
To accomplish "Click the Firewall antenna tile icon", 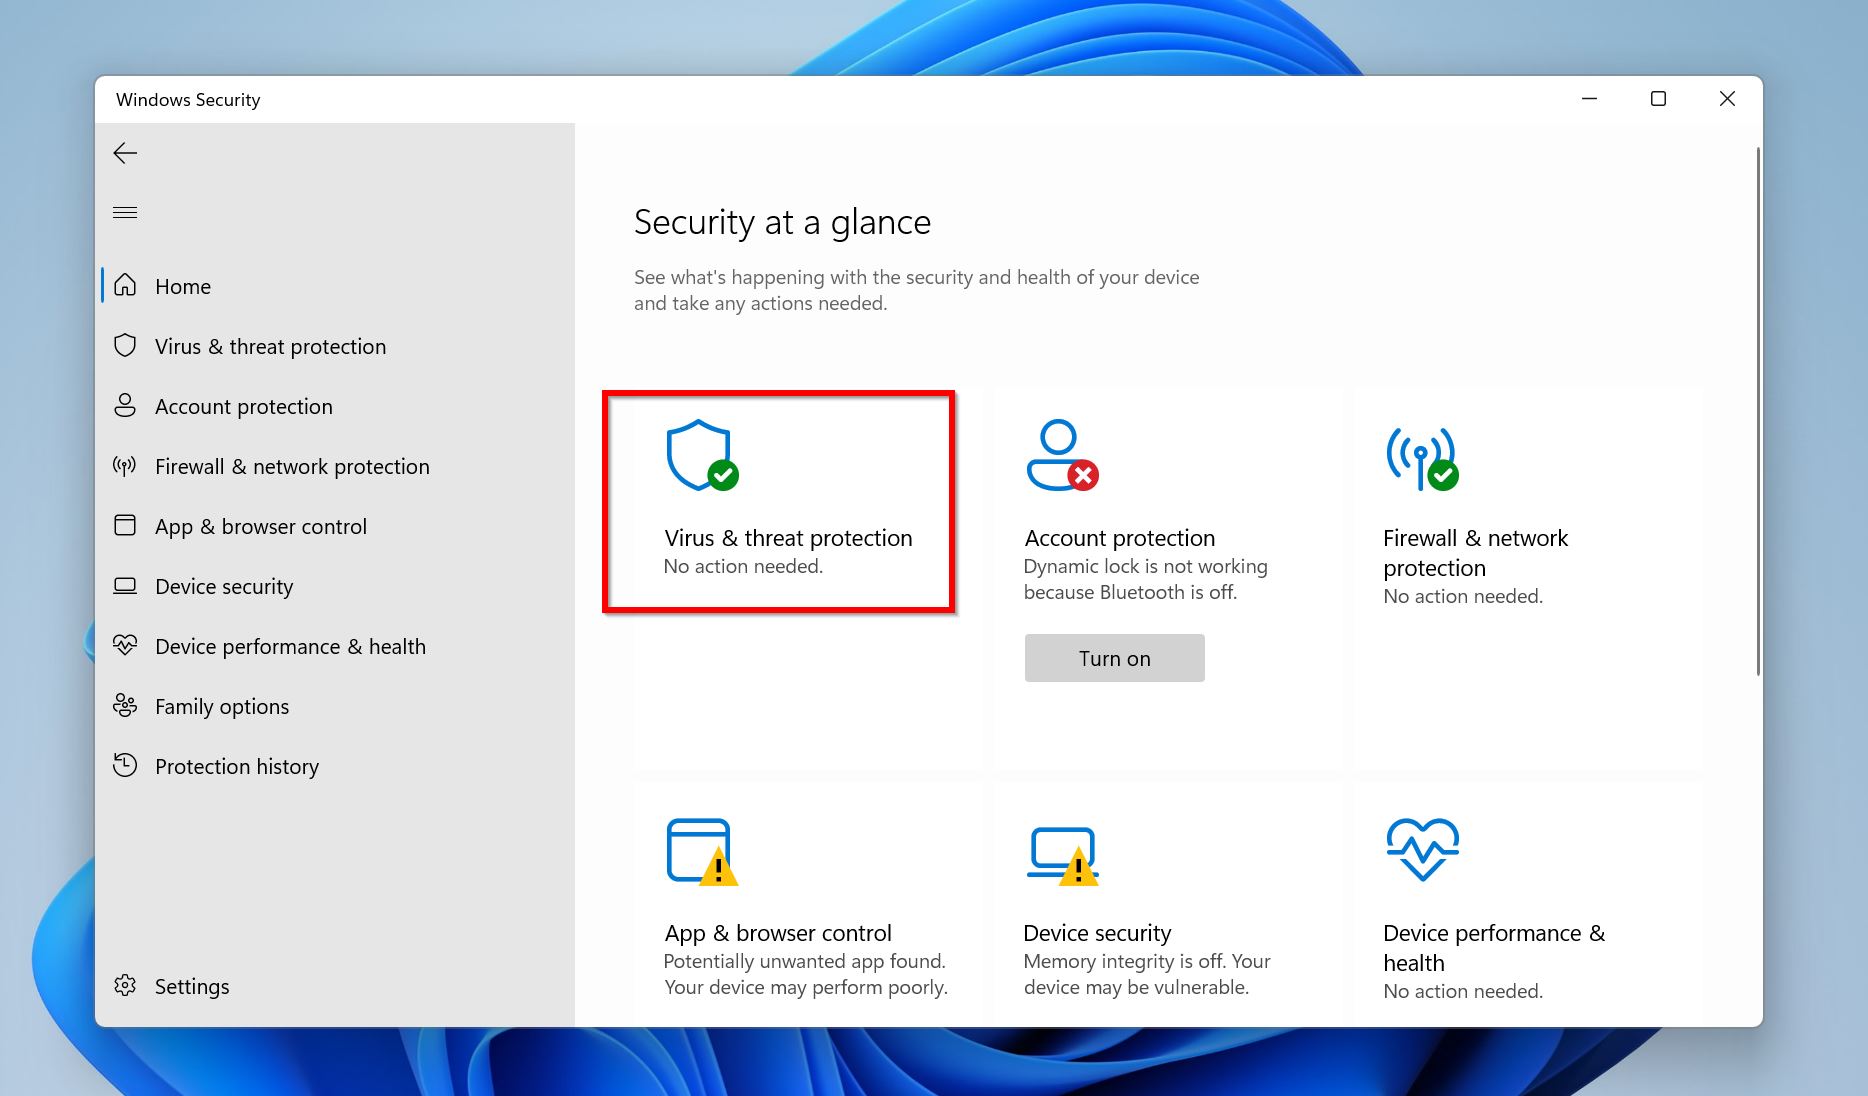I will [1422, 459].
